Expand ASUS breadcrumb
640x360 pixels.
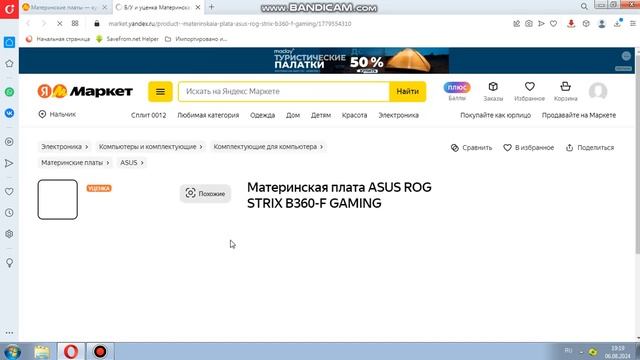[132, 162]
